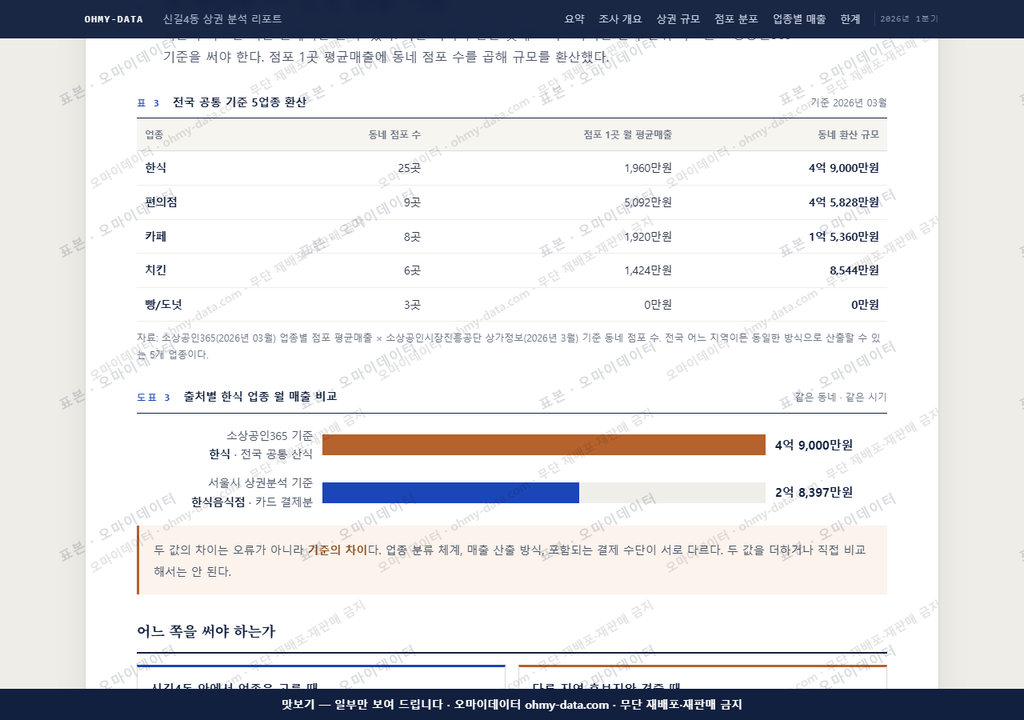Click the 2억 8,397만원 bar value
This screenshot has width=1024, height=720.
click(814, 493)
